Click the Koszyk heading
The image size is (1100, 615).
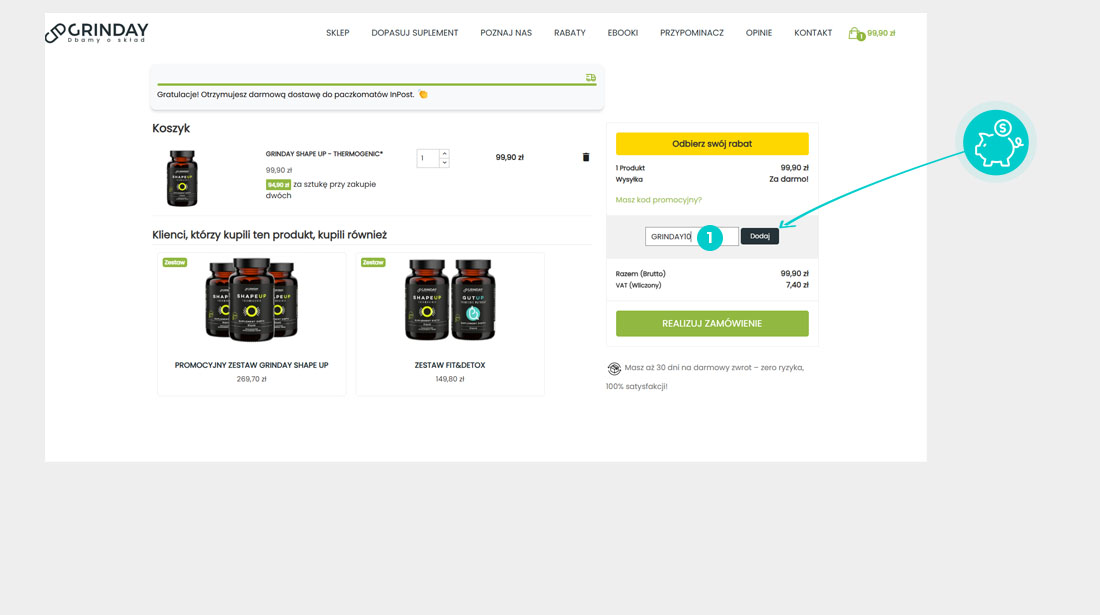tap(171, 128)
